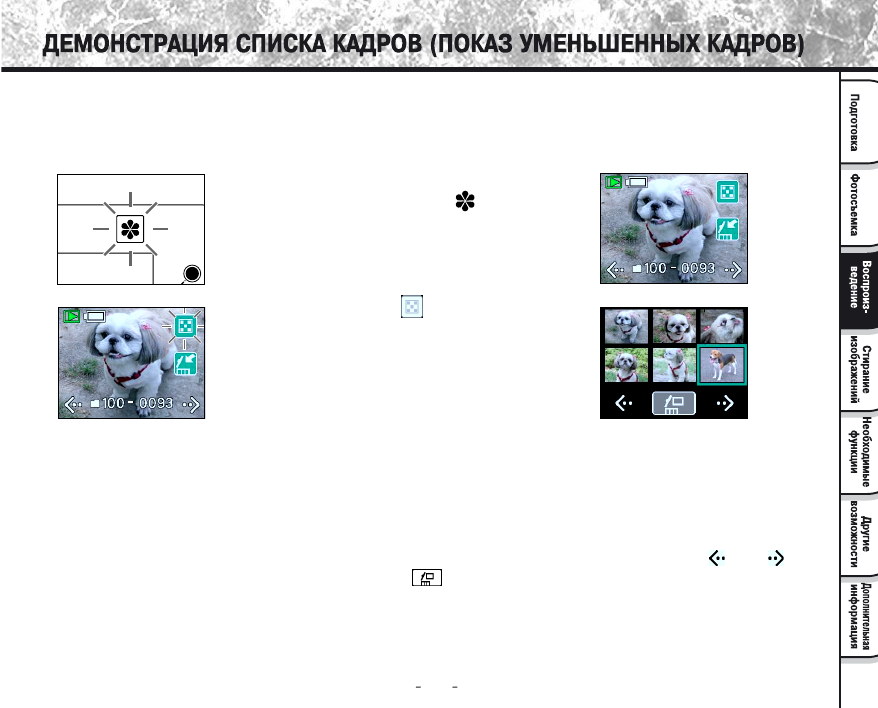Select the macro flower icon in the viewfinder
The height and width of the screenshot is (708, 878).
coord(130,229)
